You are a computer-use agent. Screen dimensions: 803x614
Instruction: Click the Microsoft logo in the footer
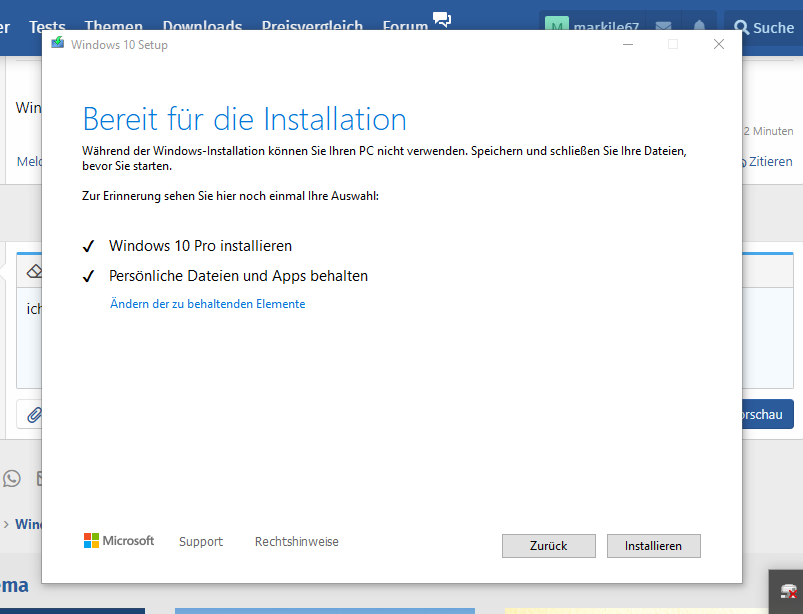click(119, 541)
